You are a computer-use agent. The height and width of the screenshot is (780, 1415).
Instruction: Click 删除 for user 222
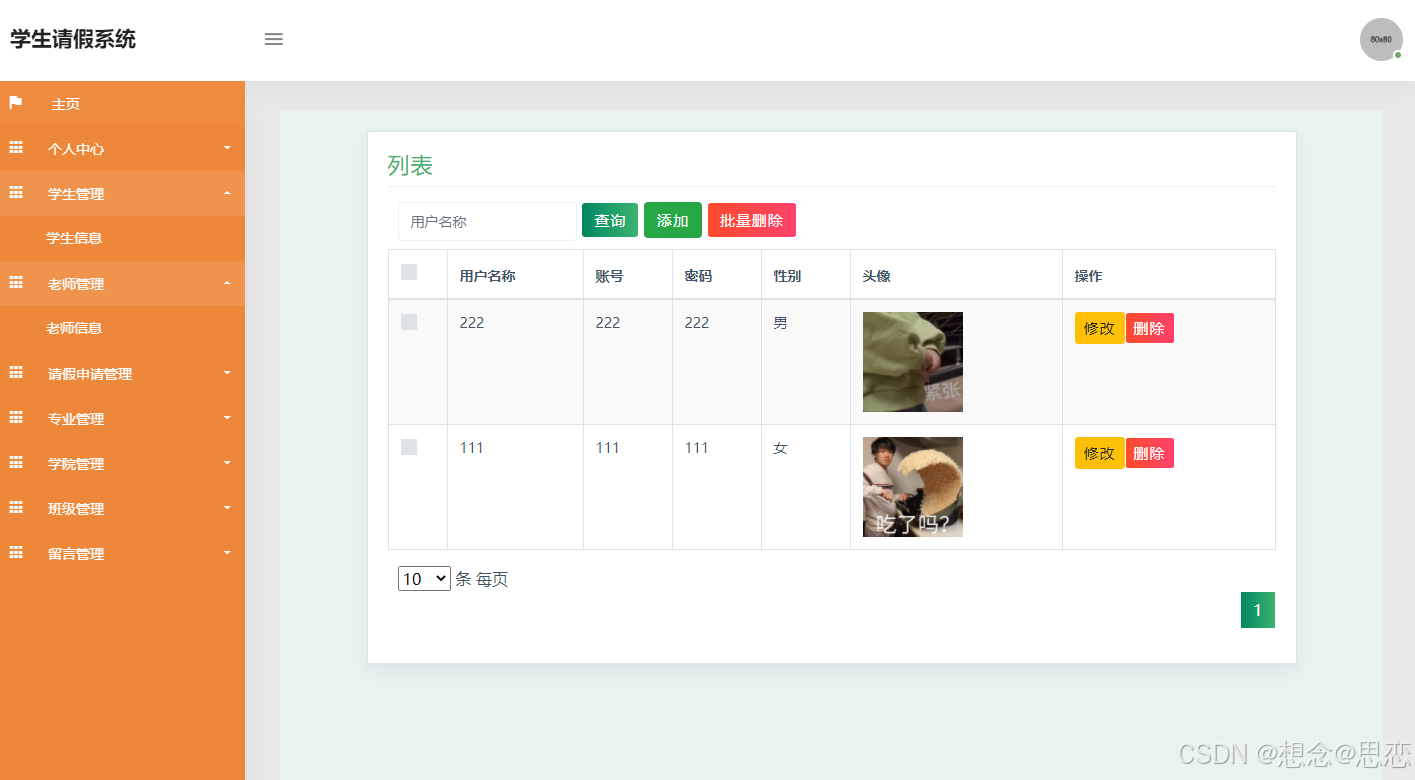coord(1150,328)
